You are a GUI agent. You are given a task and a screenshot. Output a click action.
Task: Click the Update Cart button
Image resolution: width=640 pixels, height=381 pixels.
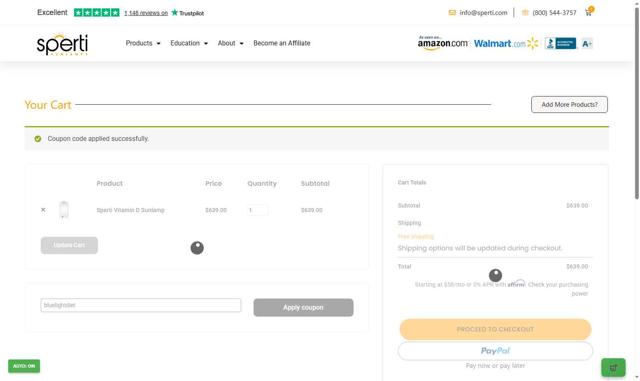click(69, 245)
